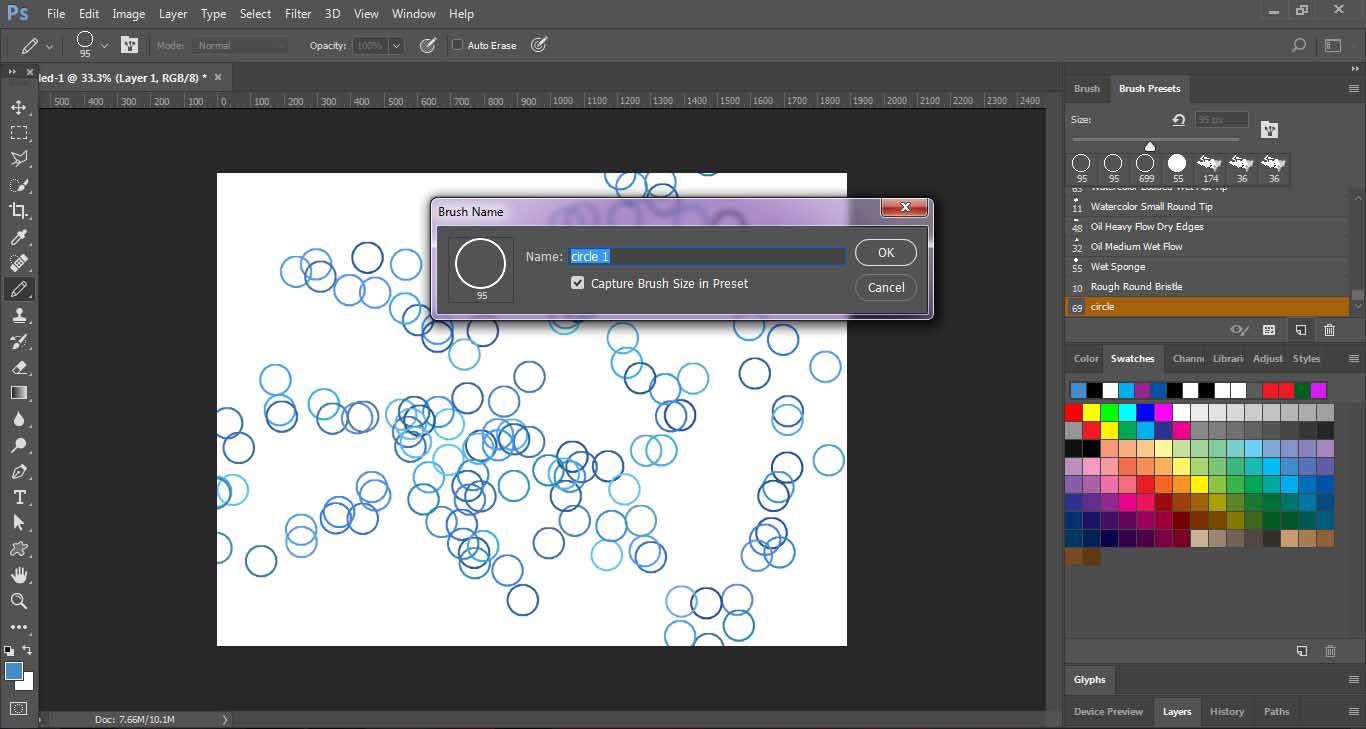Open the Filter menu
1366x729 pixels.
click(x=298, y=14)
